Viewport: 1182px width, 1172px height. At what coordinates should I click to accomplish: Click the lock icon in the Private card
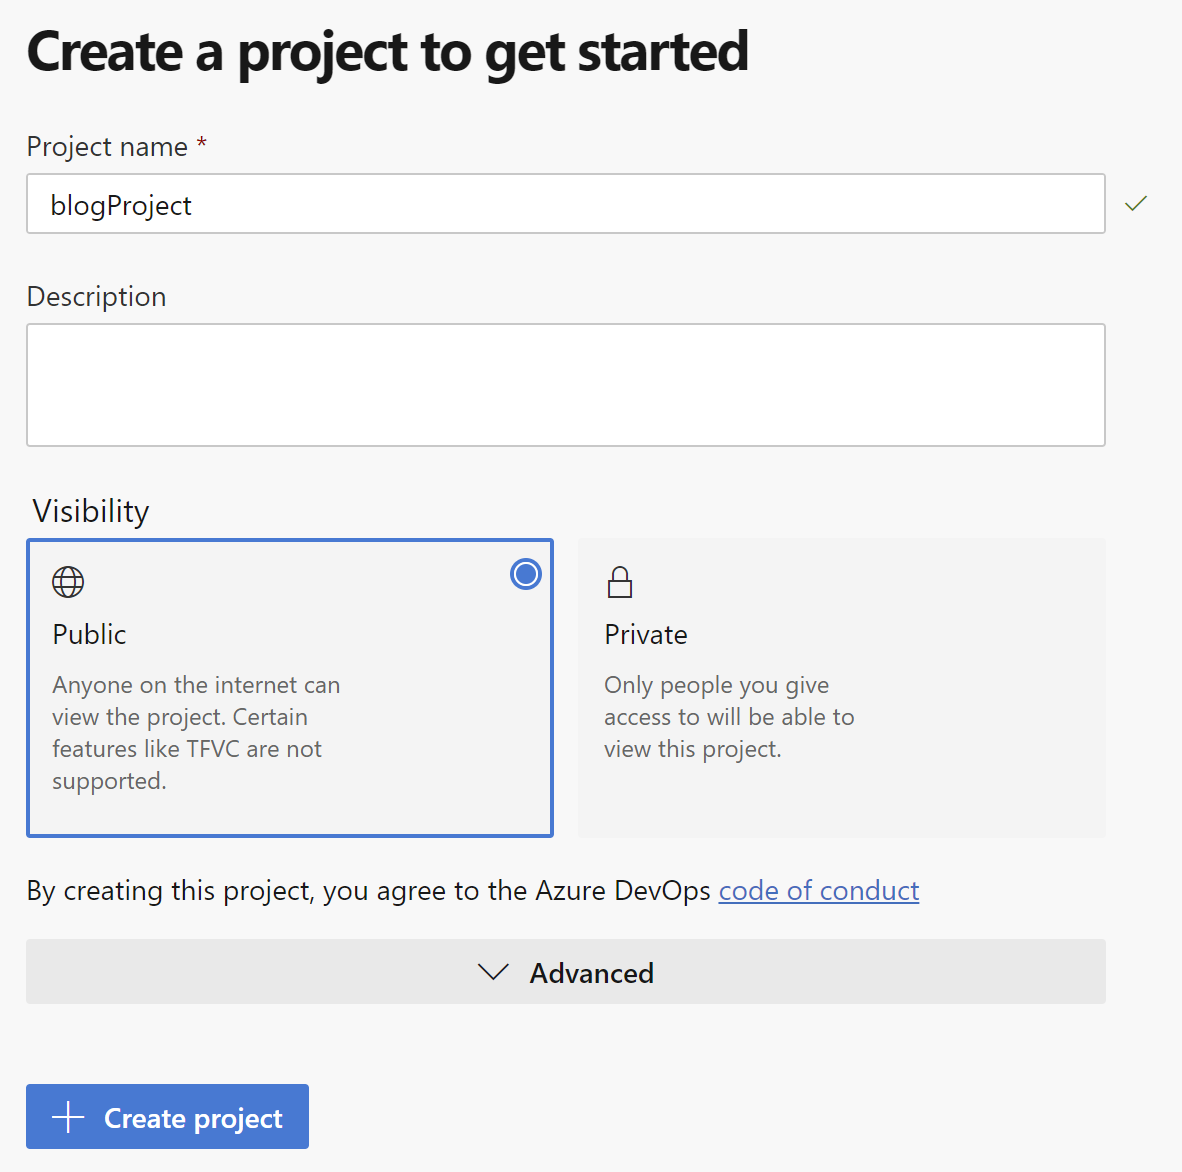tap(620, 582)
